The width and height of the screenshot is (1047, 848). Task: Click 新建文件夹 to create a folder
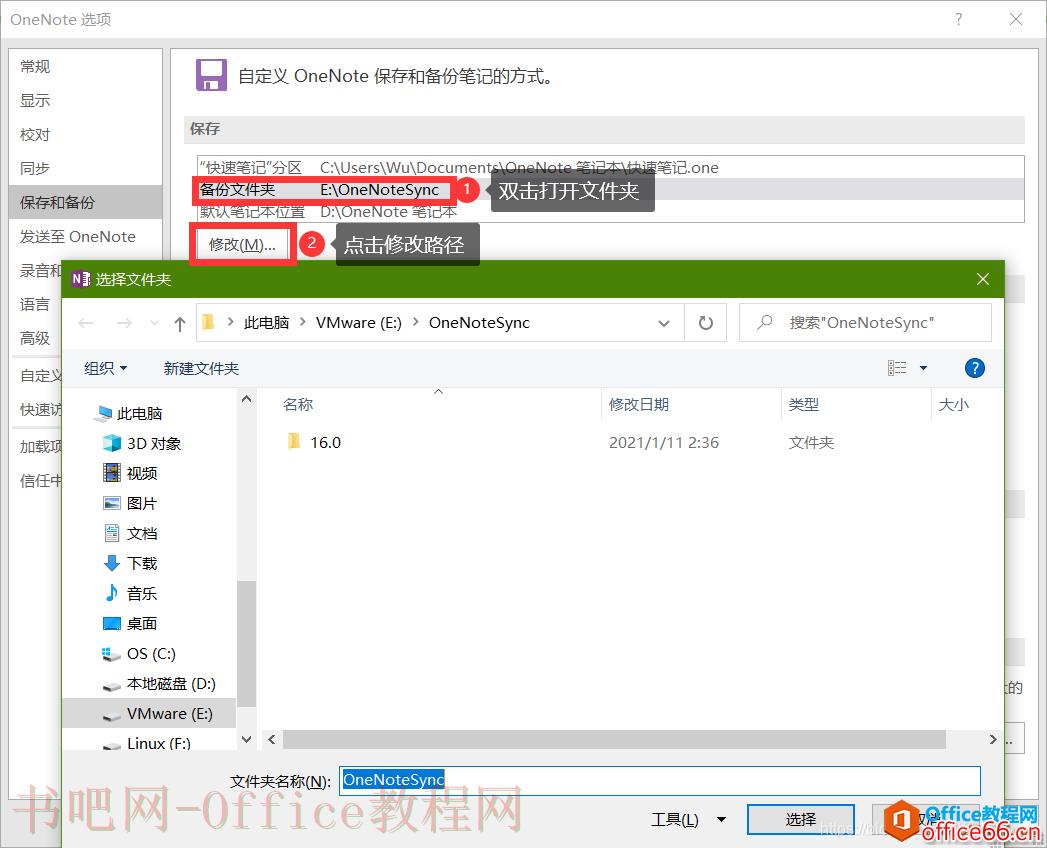pos(201,368)
